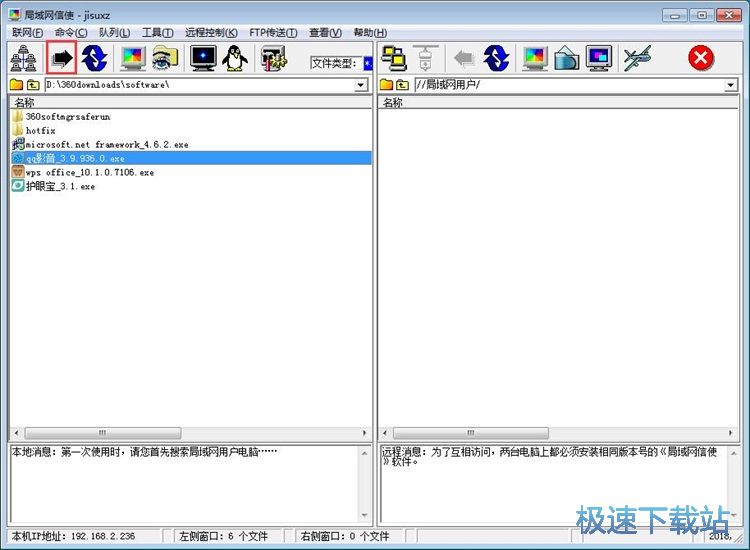Expand the right path dropdown //局域网用户/
The image size is (750, 550).
click(x=730, y=85)
